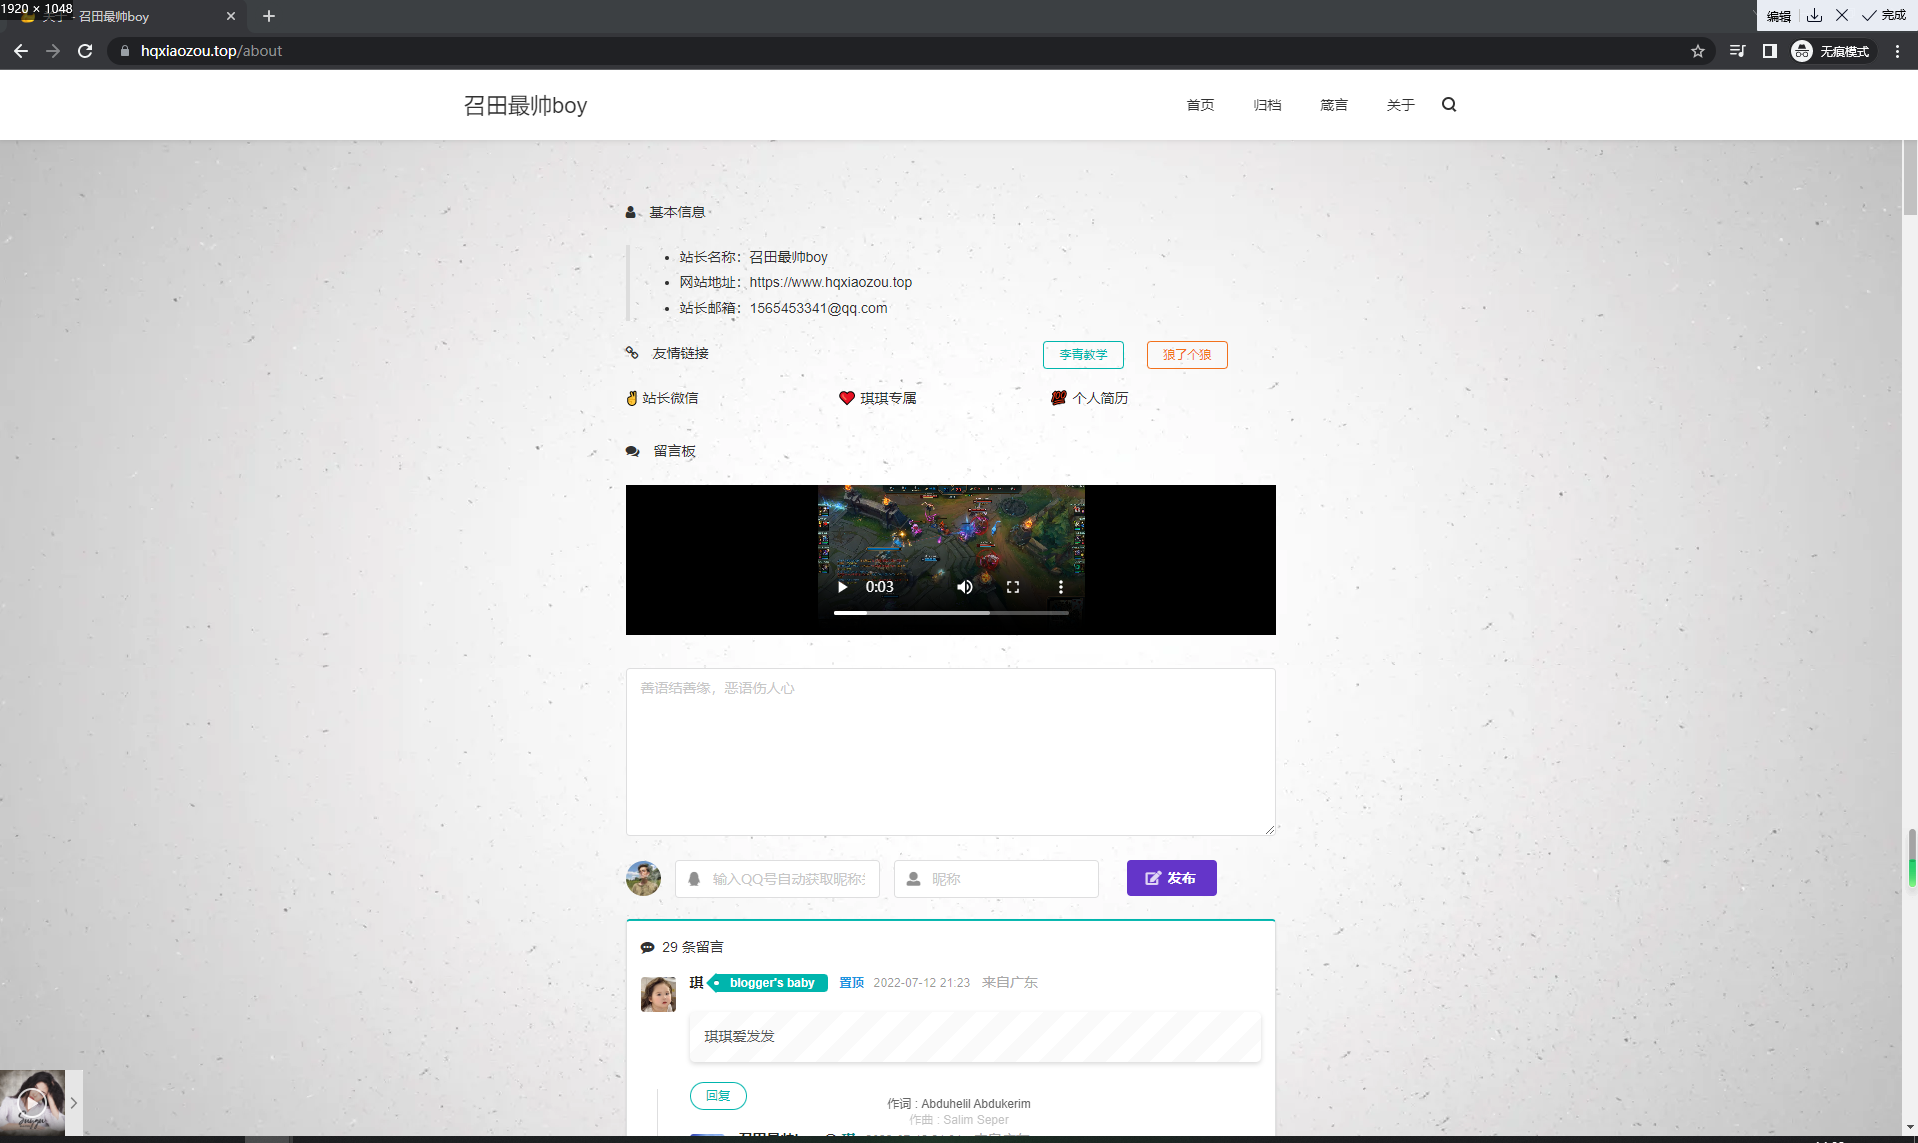Mute the video with the speaker icon
This screenshot has height=1143, width=1918.
[964, 587]
